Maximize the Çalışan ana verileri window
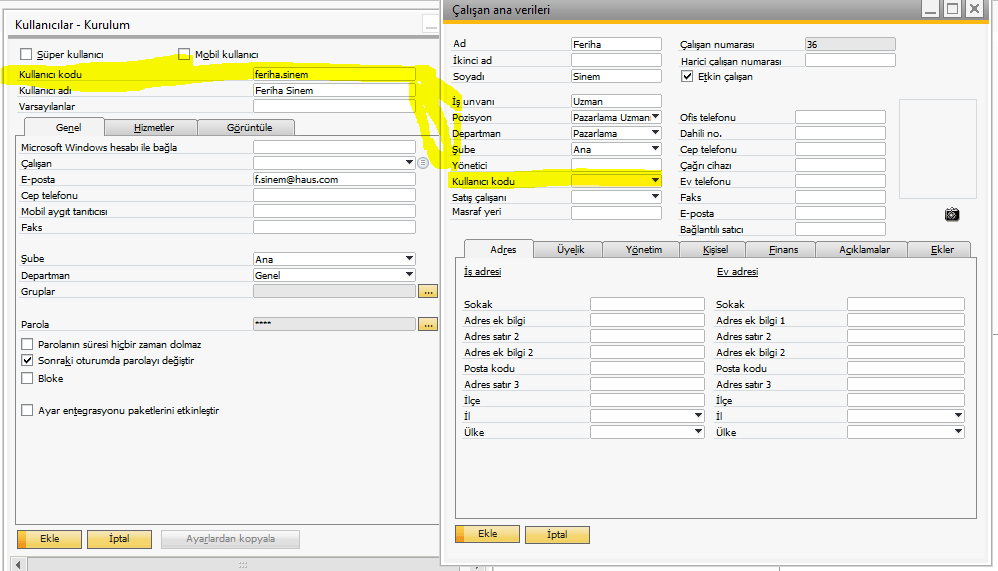Viewport: 998px width, 571px height. pyautogui.click(x=952, y=9)
